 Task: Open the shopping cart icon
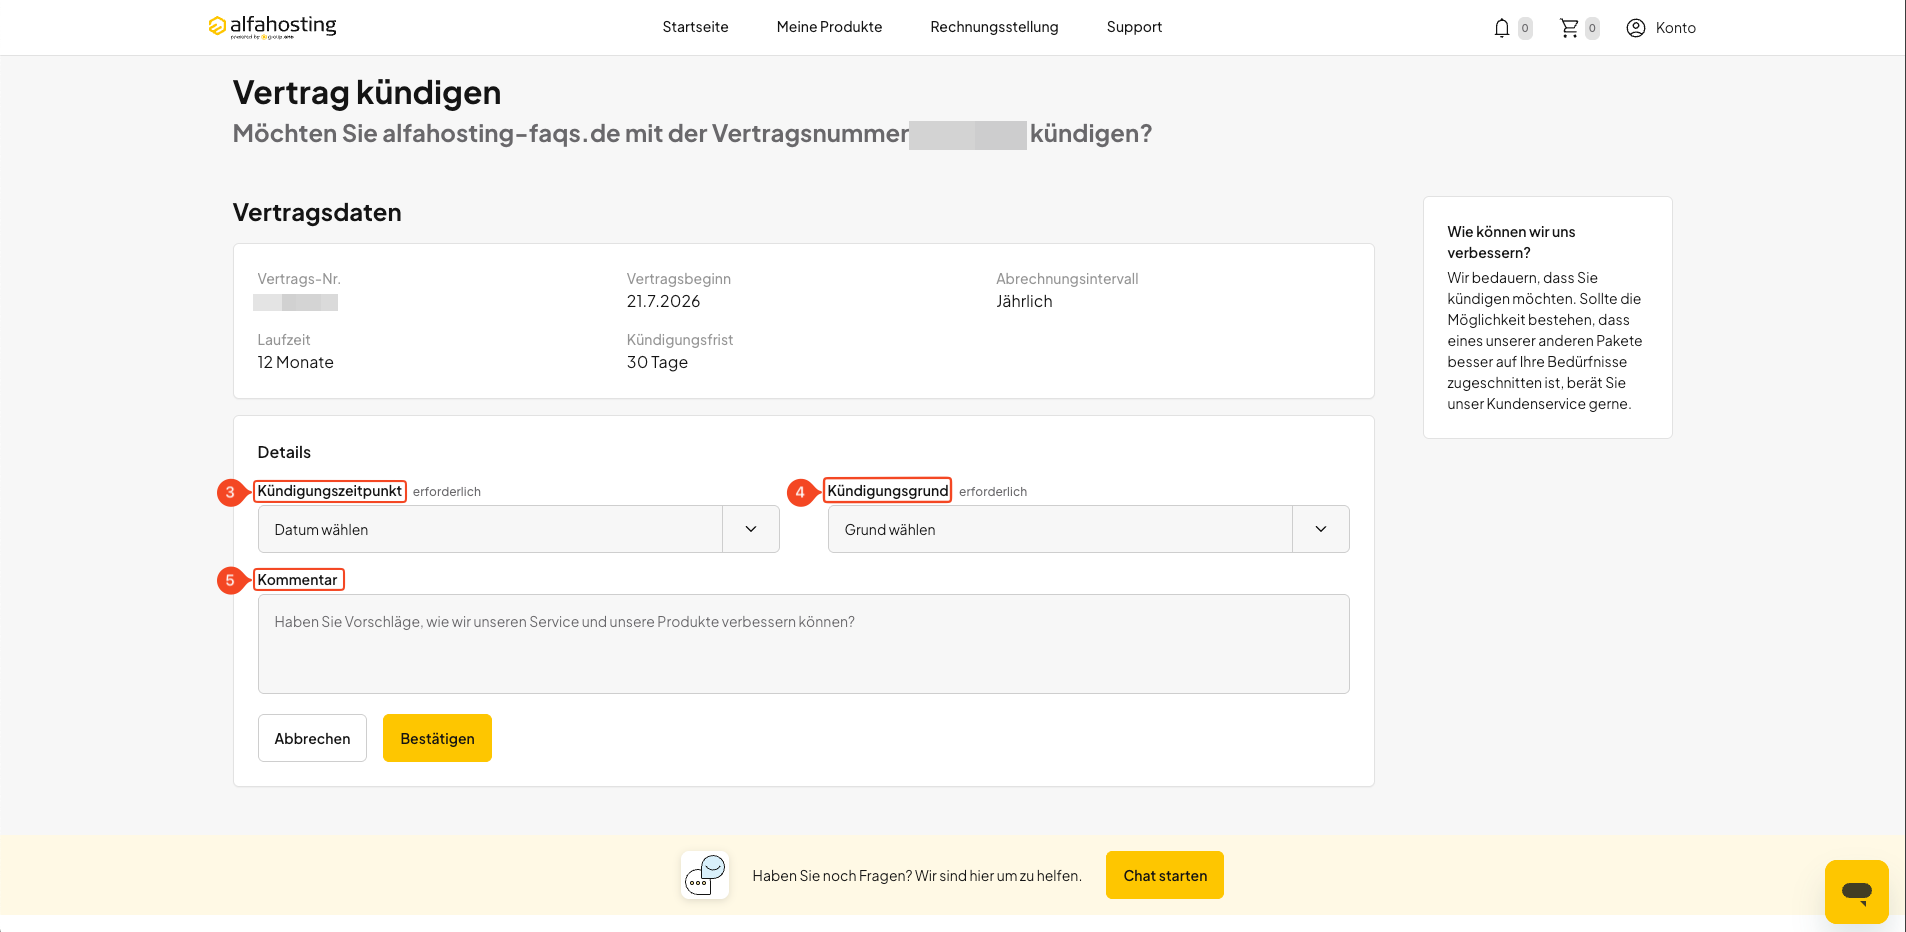click(x=1569, y=28)
